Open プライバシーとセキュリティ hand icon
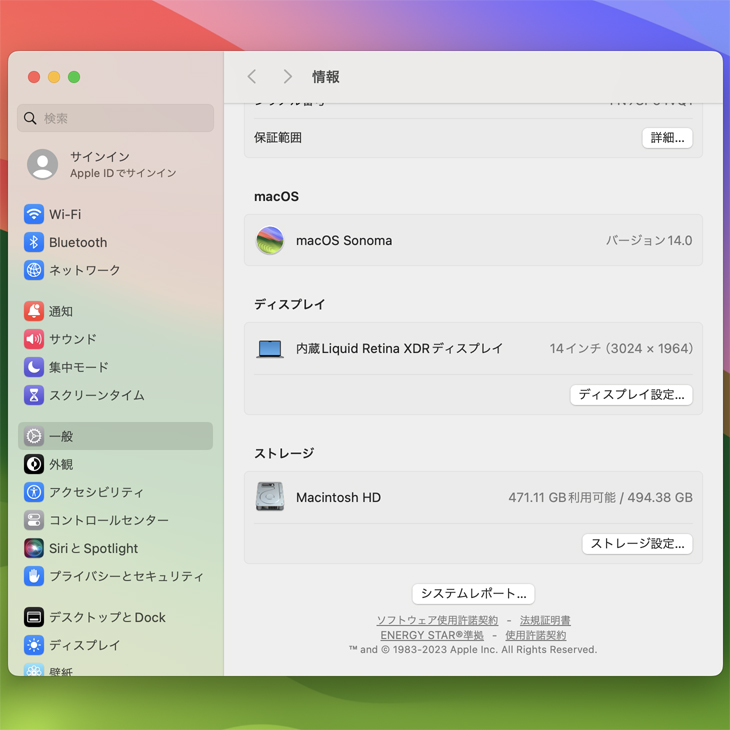Screen dimensions: 730x730 (34, 576)
